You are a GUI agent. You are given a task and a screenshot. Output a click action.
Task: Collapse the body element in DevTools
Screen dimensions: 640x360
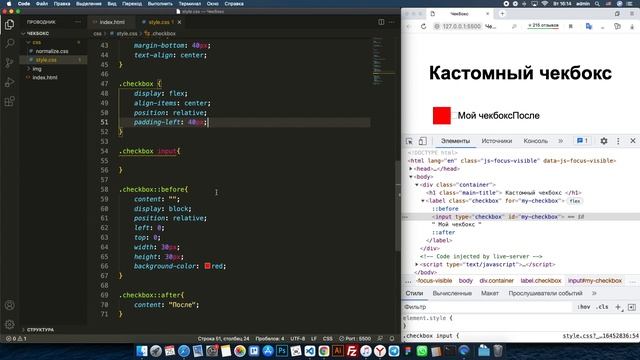411,177
